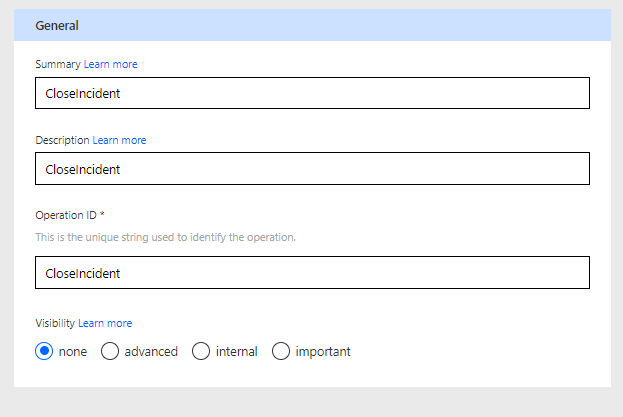Click the none option label text
This screenshot has width=623, height=417.
[x=73, y=352]
